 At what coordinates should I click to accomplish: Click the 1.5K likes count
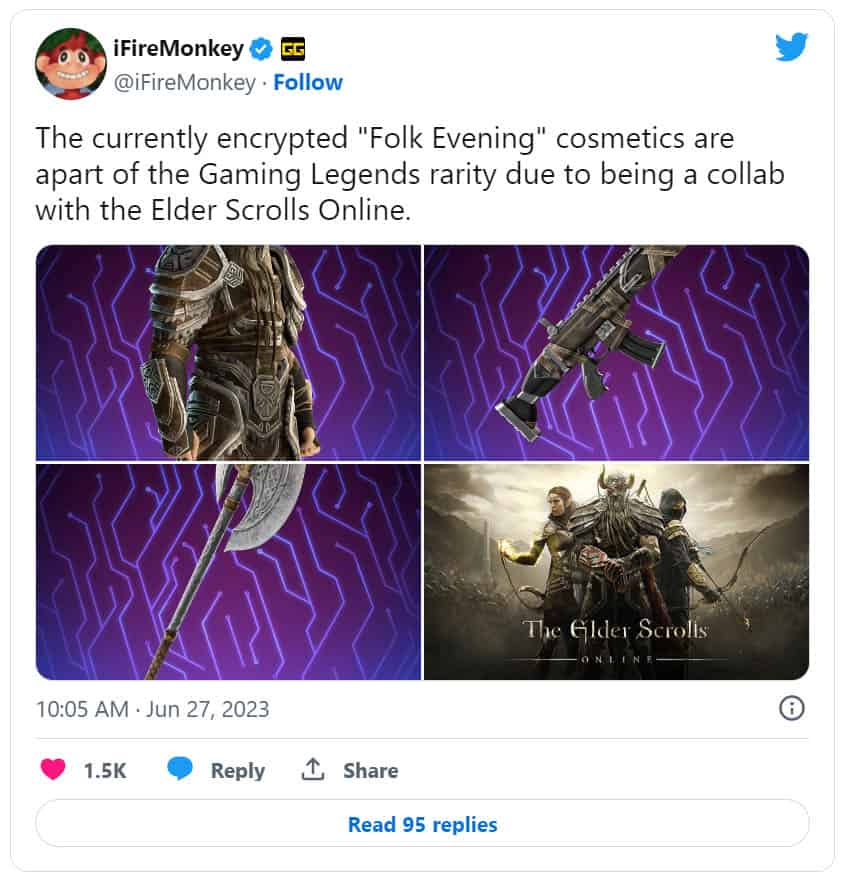pyautogui.click(x=105, y=771)
